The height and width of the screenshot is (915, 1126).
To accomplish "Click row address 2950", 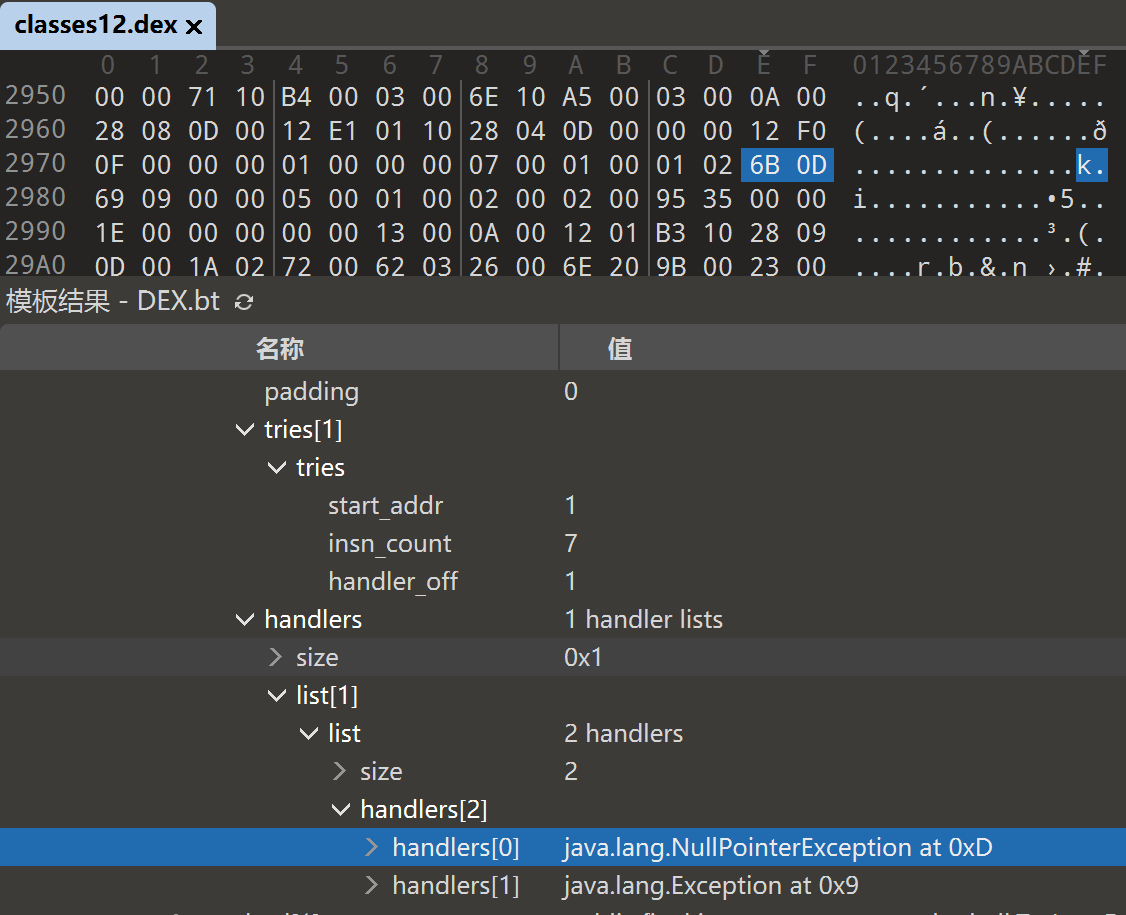I will coord(35,96).
